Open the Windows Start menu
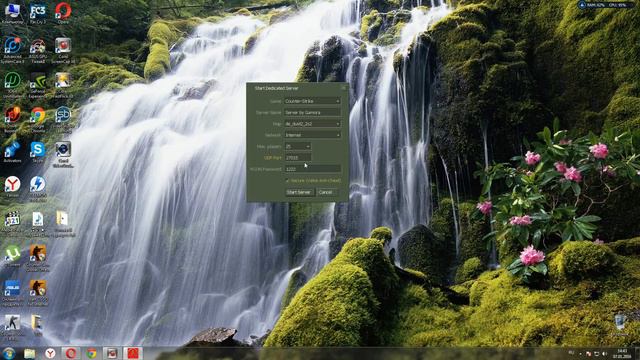The image size is (640, 360). [9, 353]
